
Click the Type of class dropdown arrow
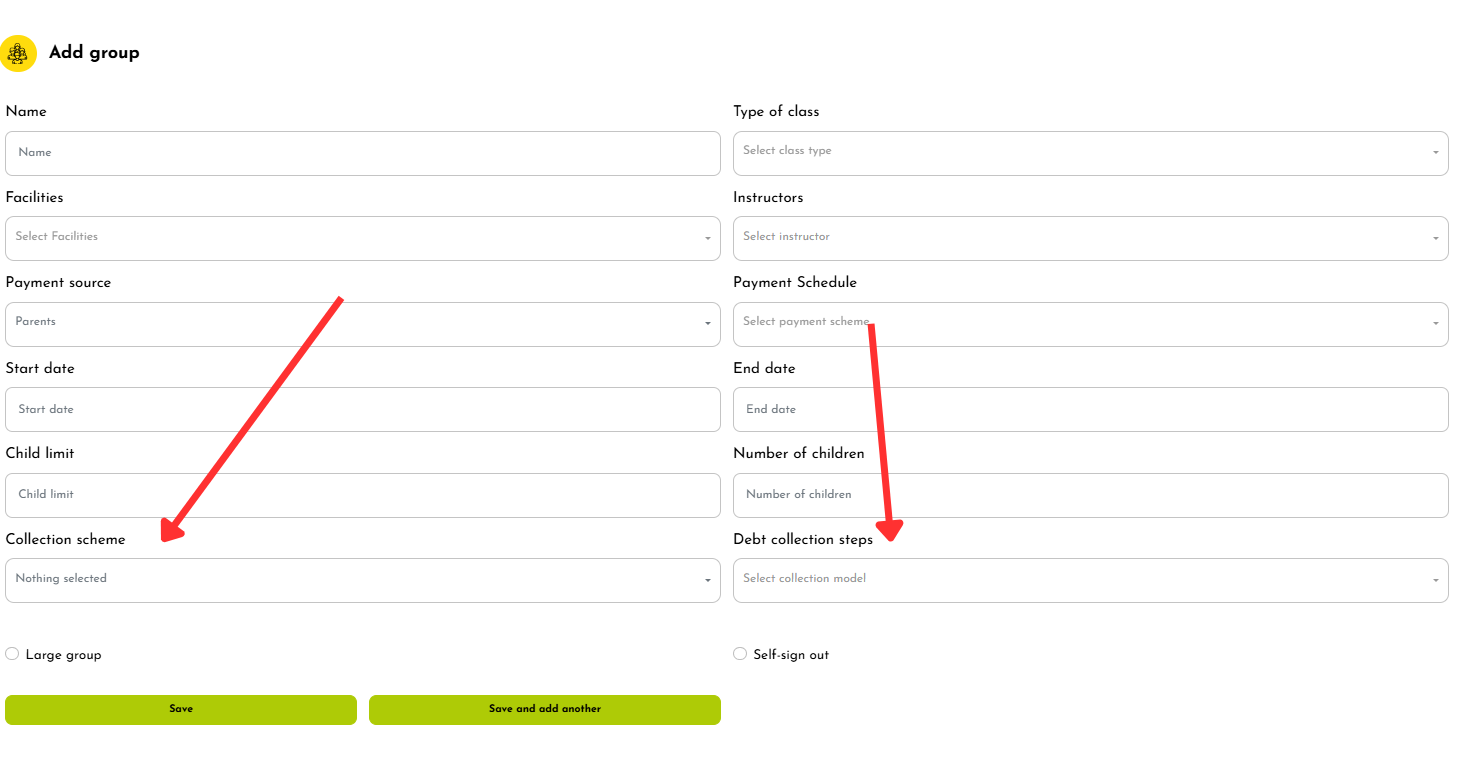(1435, 153)
